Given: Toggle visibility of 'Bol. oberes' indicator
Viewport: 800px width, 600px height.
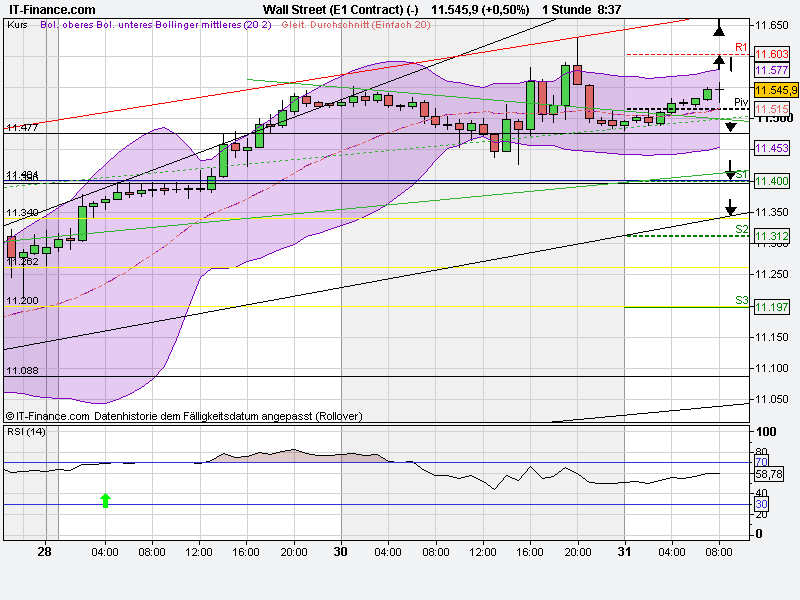Looking at the screenshot, I should tap(69, 28).
